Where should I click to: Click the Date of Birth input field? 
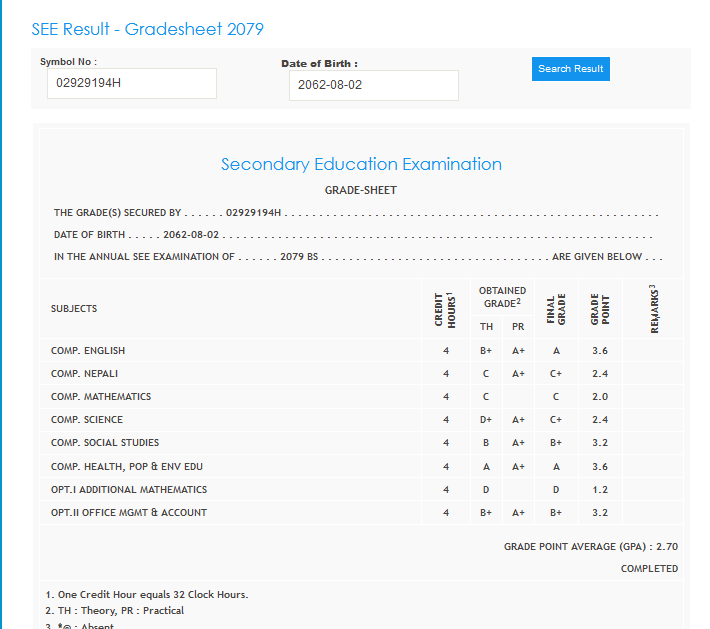pyautogui.click(x=373, y=86)
